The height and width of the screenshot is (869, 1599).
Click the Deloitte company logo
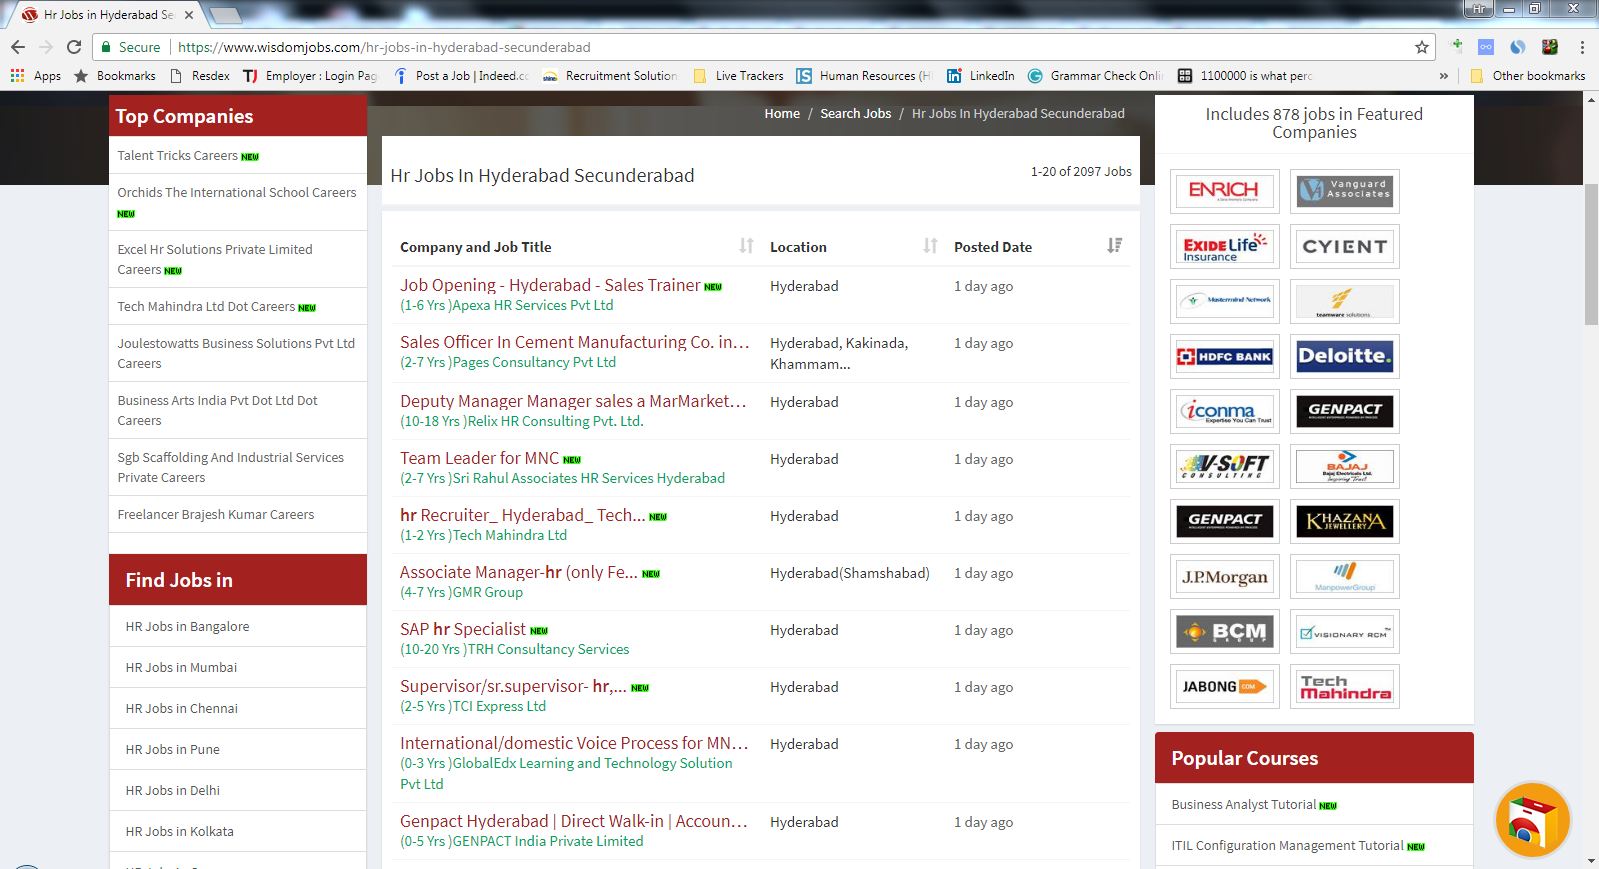(1344, 356)
